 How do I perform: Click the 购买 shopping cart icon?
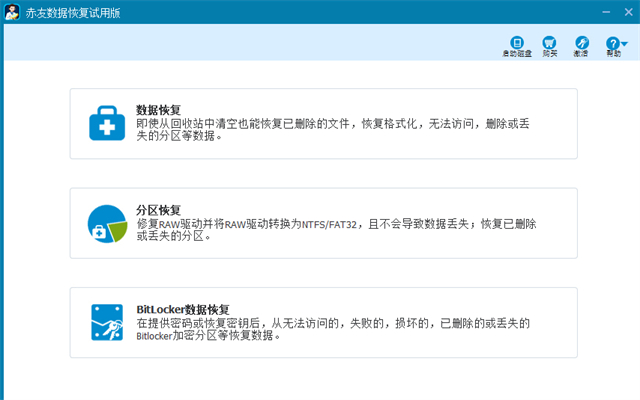click(549, 42)
